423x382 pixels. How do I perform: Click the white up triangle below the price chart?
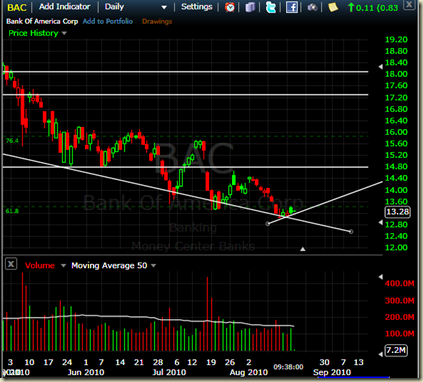303,249
